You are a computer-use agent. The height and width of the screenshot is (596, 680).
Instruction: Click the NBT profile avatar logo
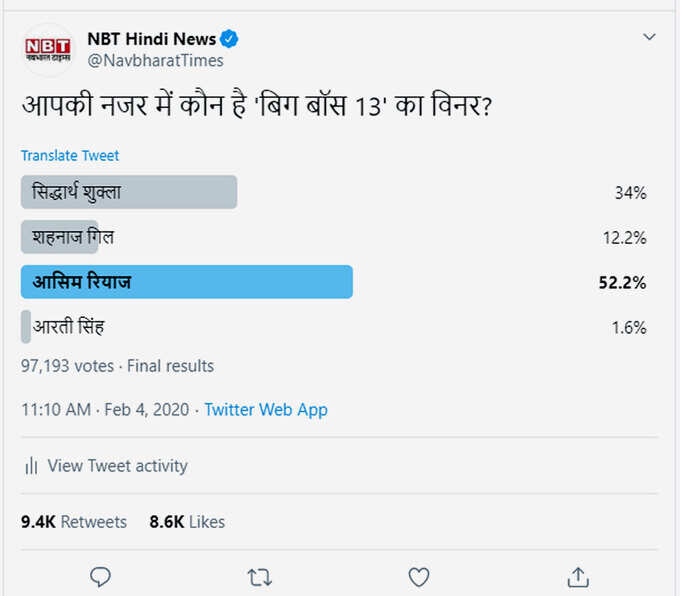click(x=48, y=50)
